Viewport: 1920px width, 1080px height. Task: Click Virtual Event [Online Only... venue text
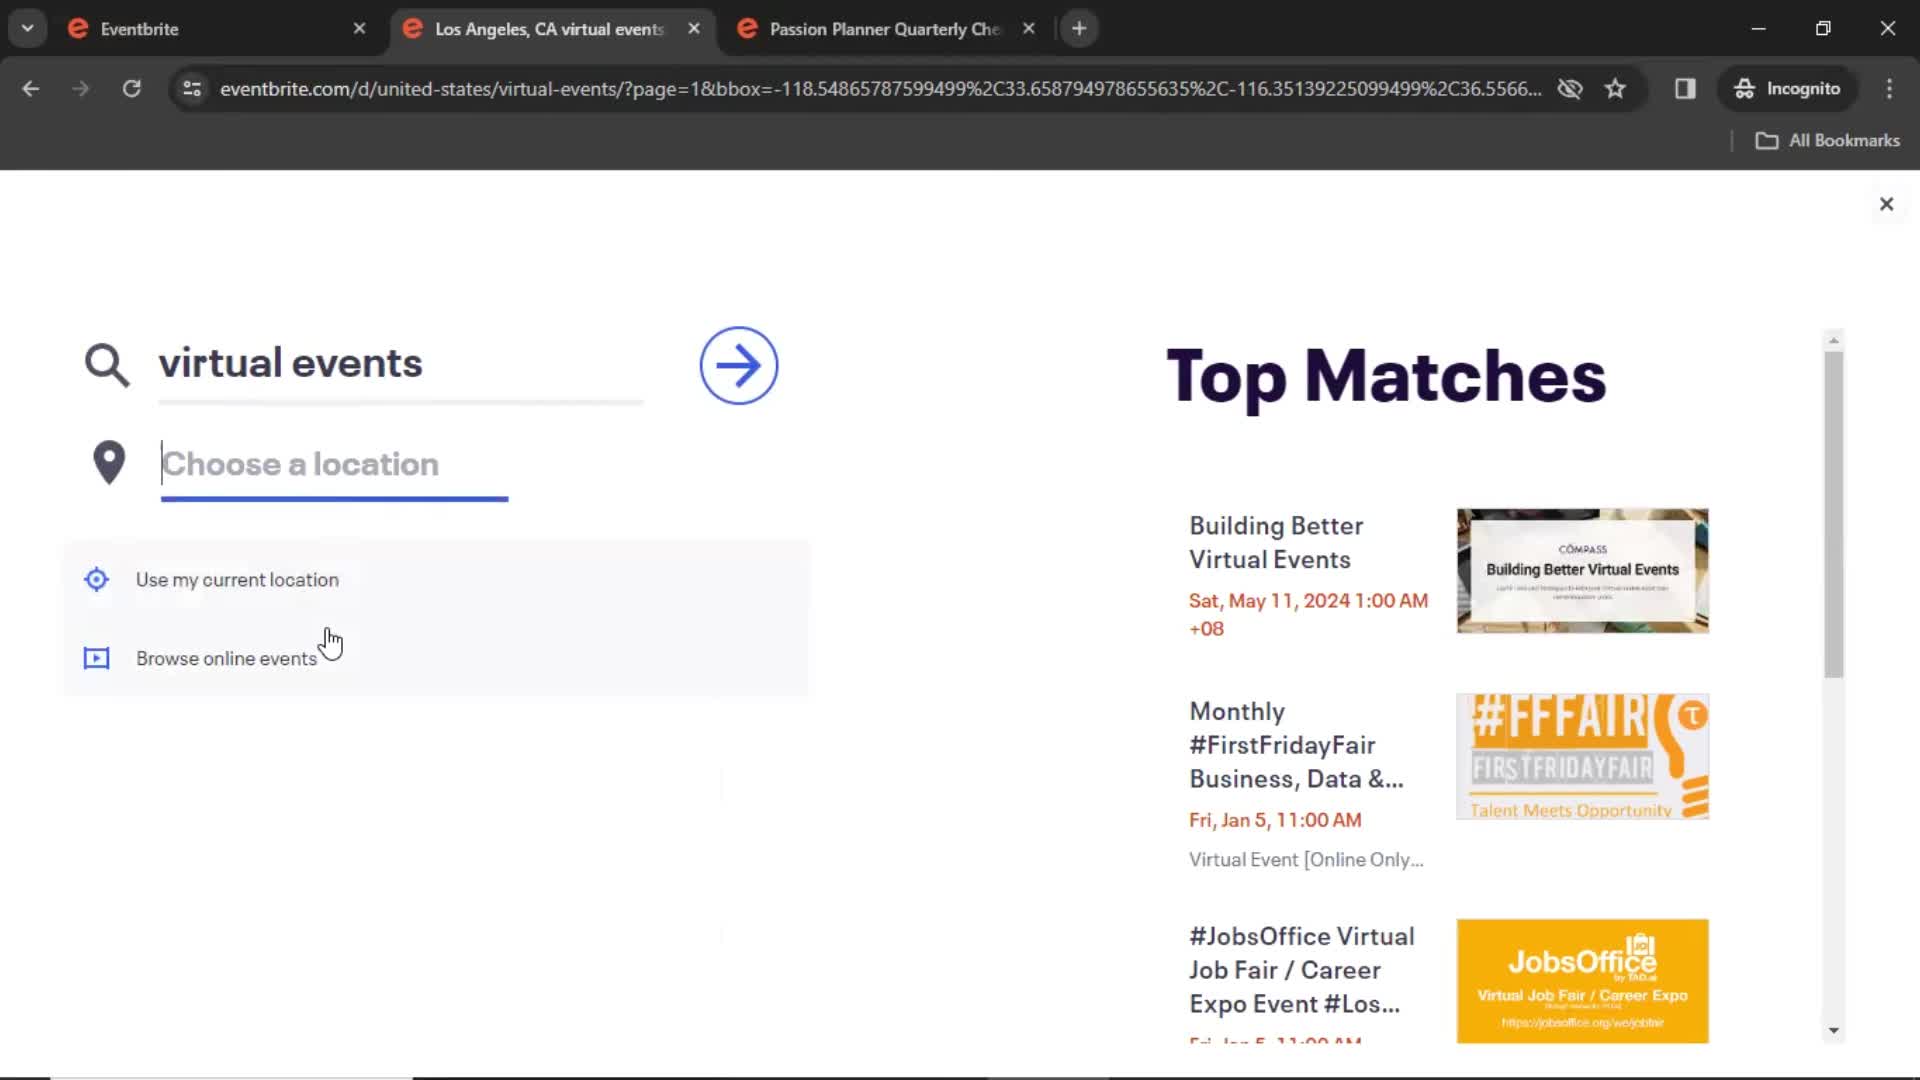1306,860
